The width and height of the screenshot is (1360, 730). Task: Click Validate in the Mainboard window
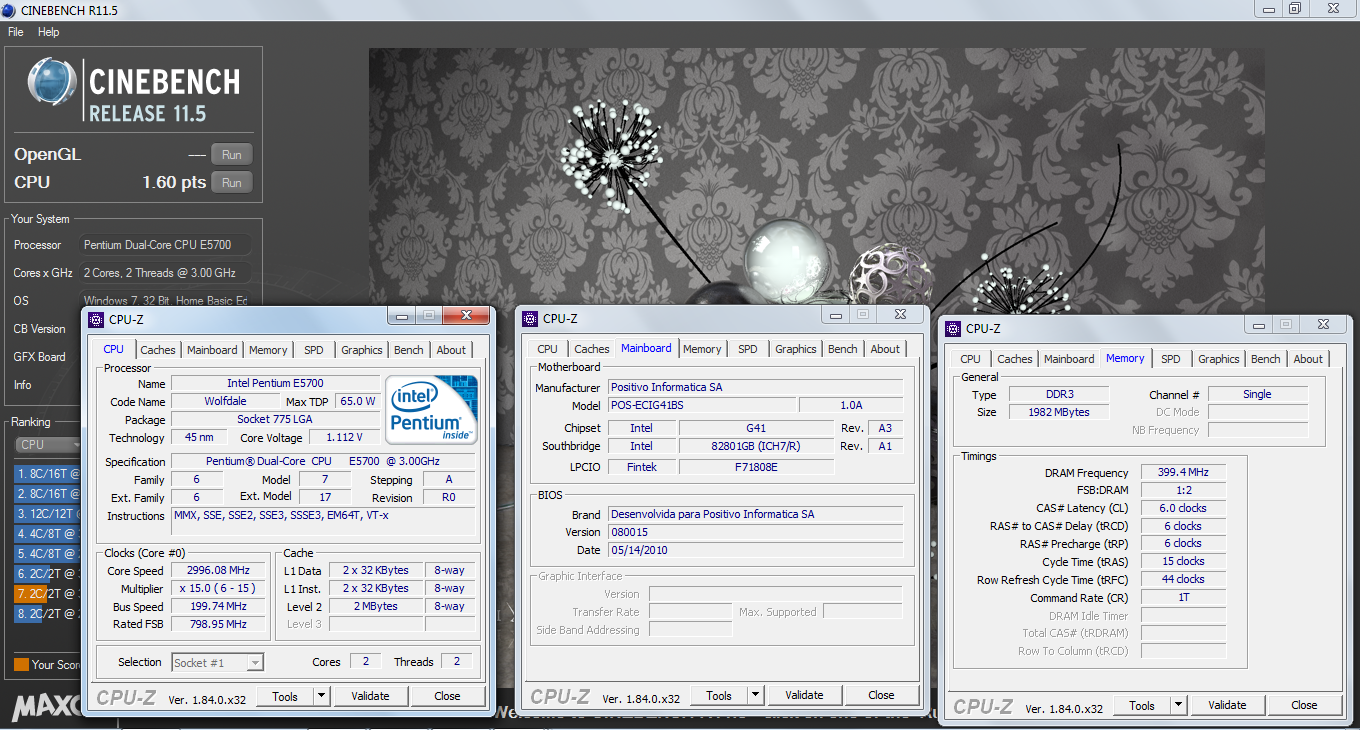click(805, 695)
